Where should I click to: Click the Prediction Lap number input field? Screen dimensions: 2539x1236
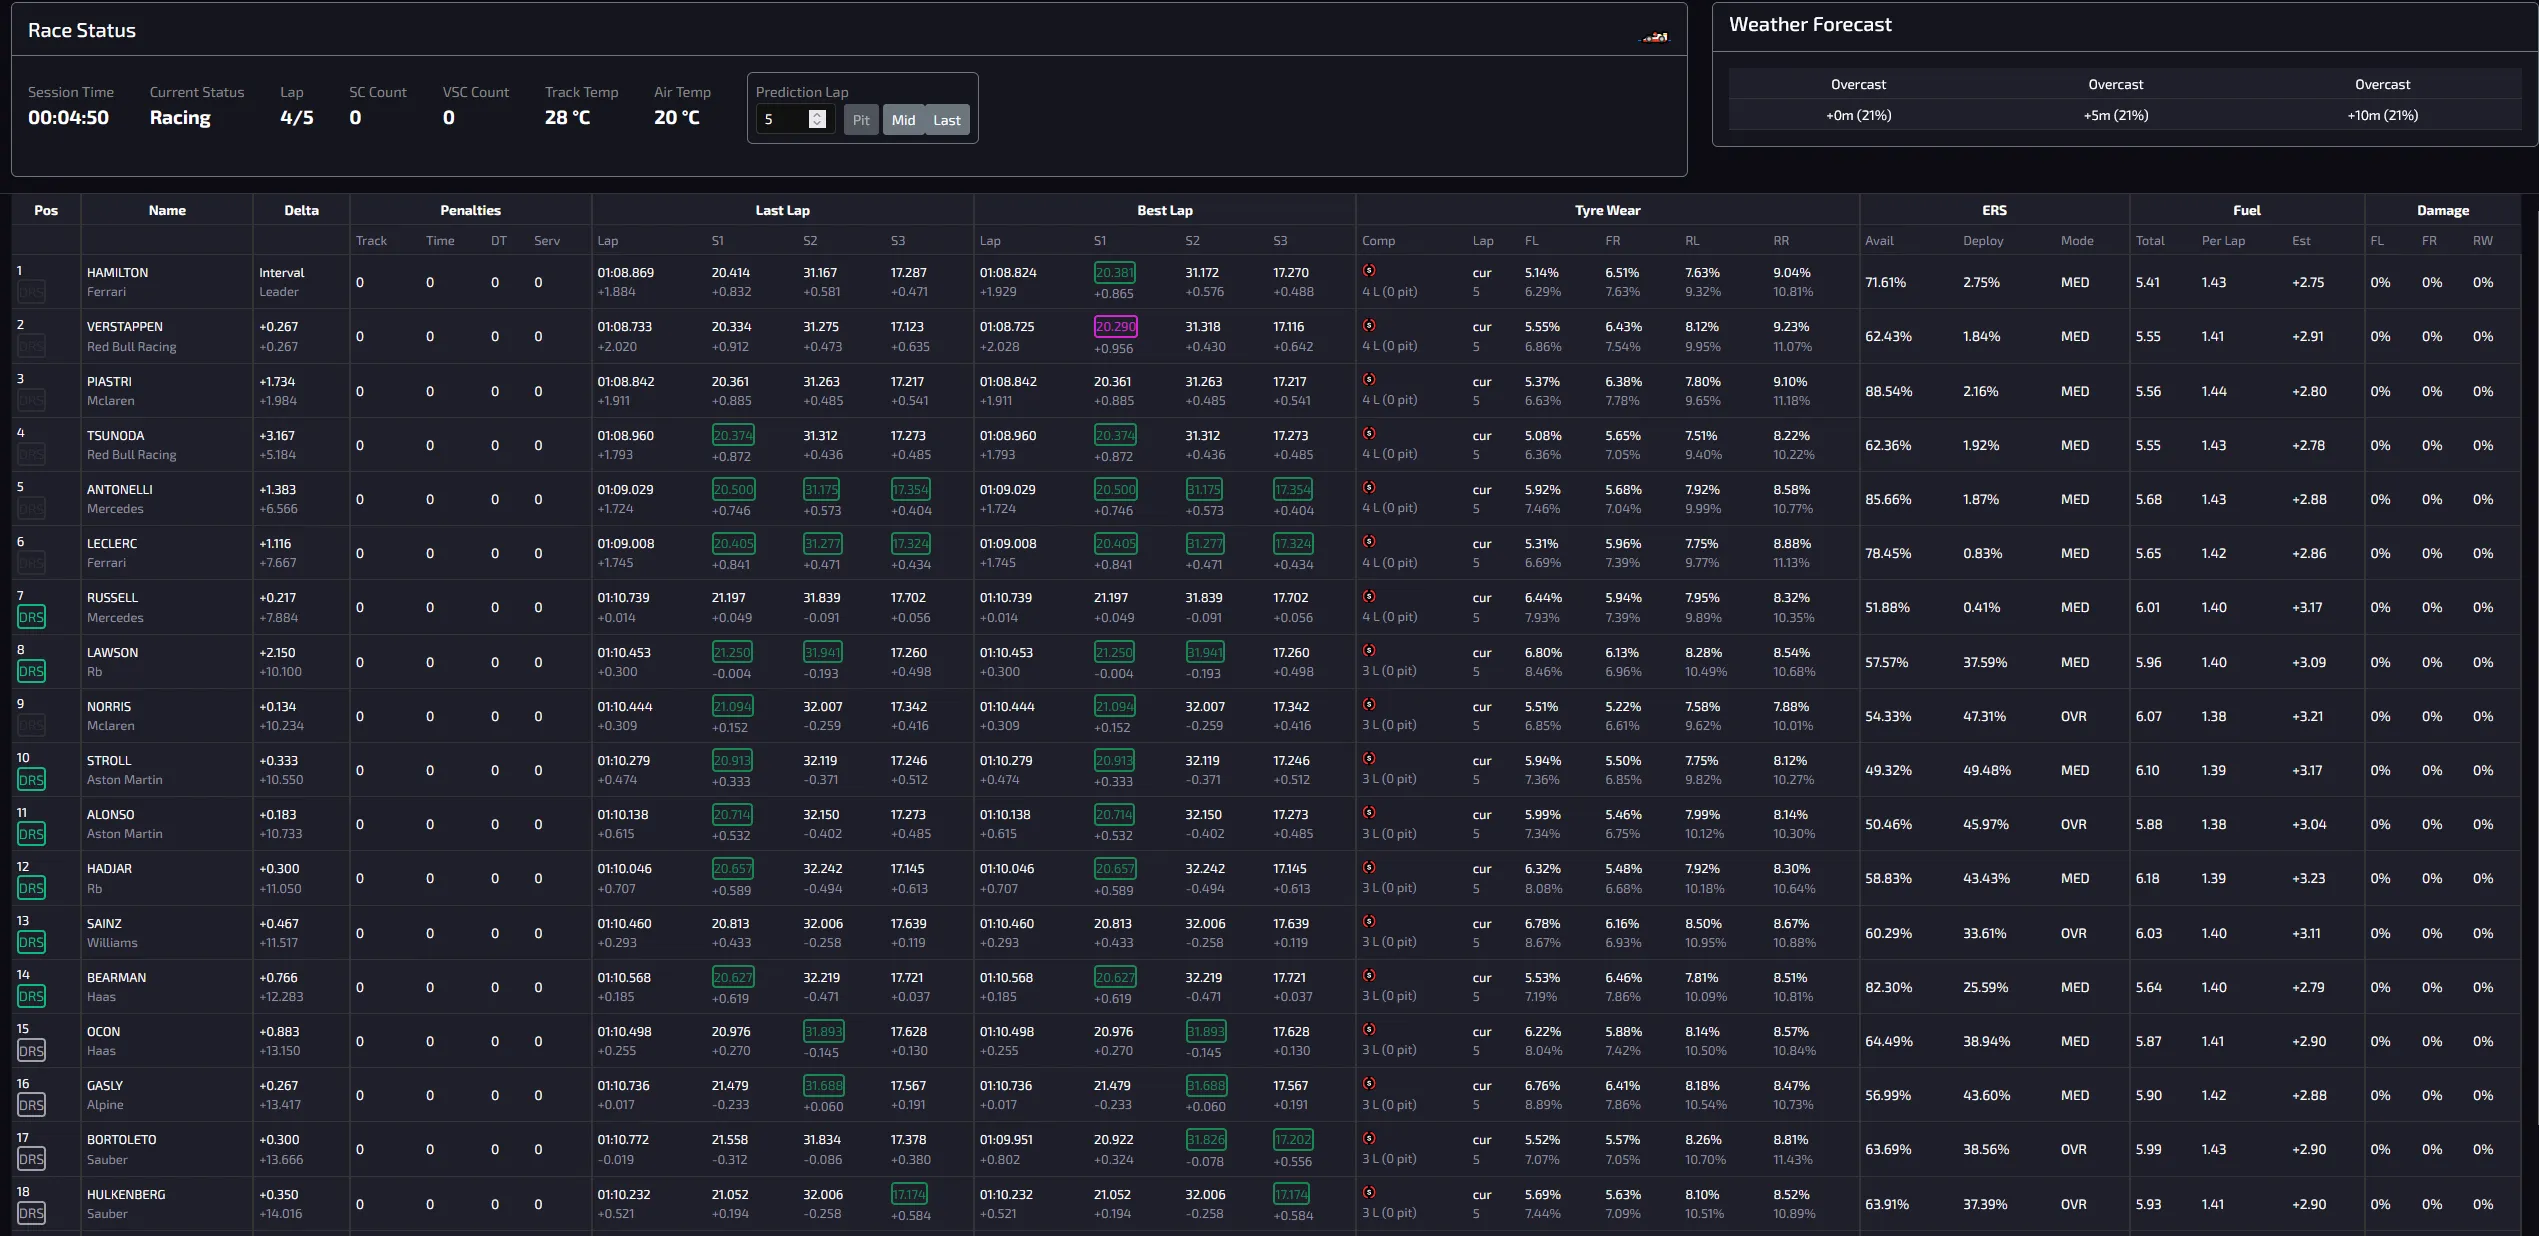pyautogui.click(x=785, y=119)
